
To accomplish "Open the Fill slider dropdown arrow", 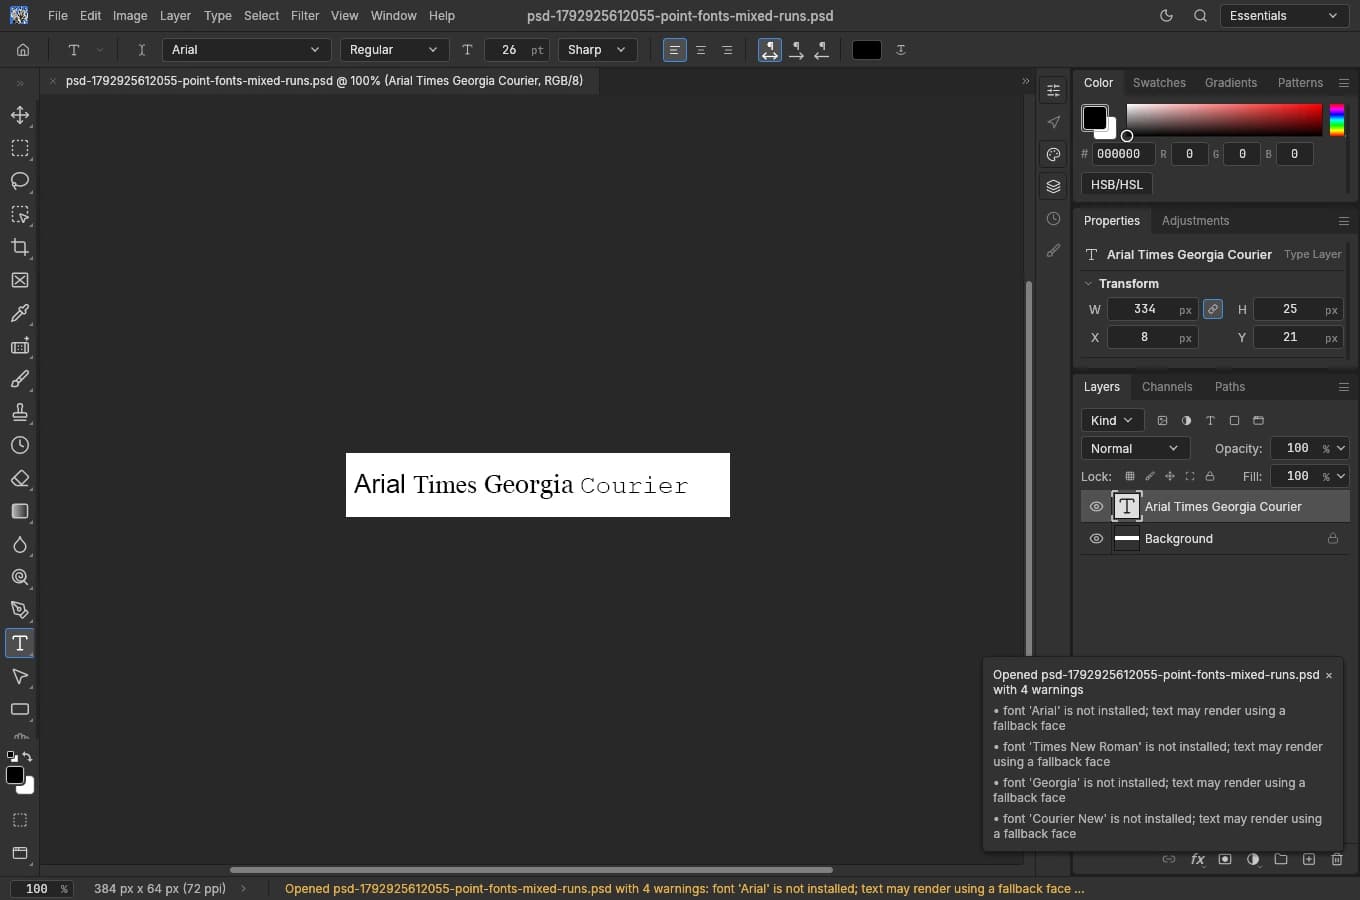I will pyautogui.click(x=1341, y=476).
